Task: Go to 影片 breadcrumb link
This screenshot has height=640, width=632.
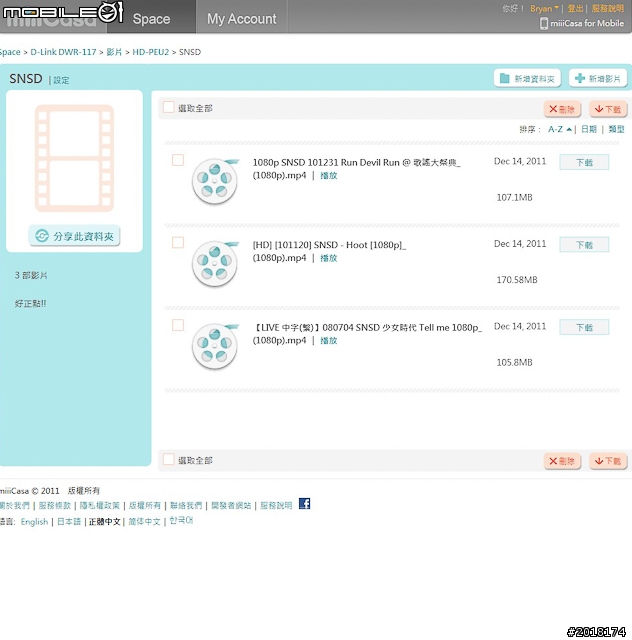Action: click(x=114, y=52)
